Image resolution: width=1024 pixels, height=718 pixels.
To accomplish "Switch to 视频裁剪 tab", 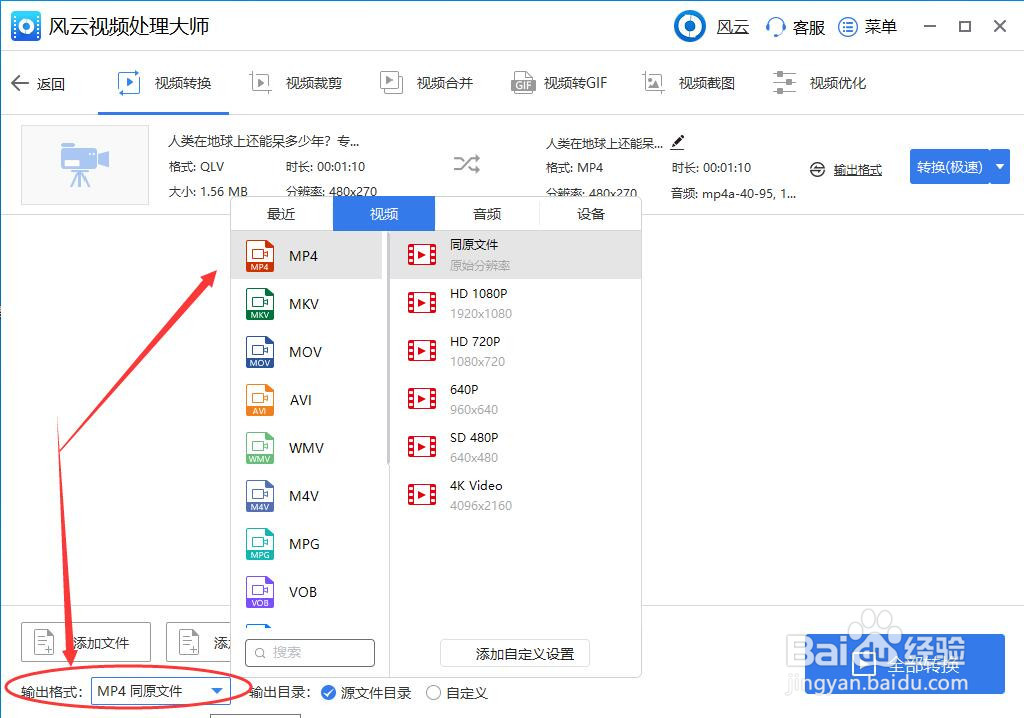I will [x=295, y=83].
